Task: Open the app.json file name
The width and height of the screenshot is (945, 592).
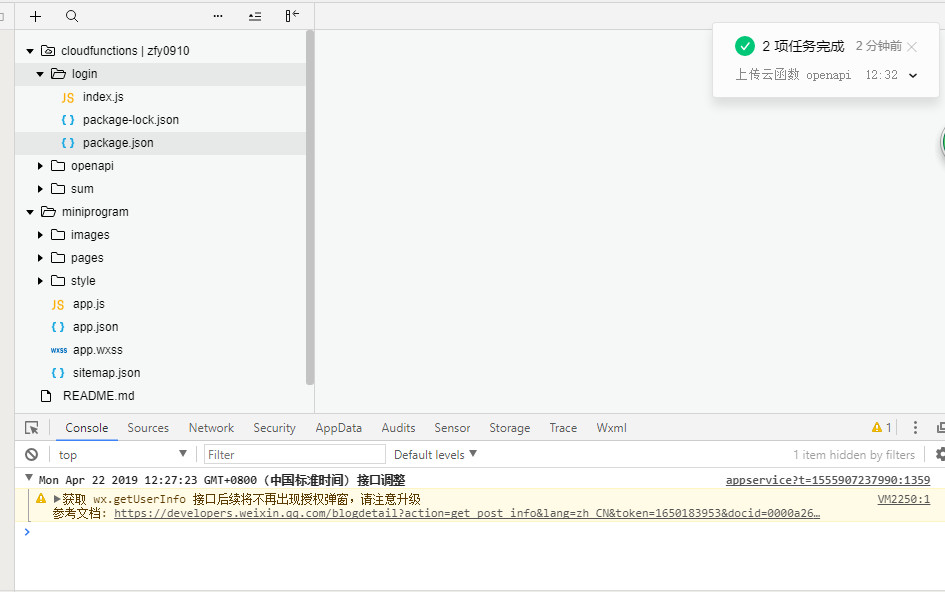Action: tap(96, 327)
